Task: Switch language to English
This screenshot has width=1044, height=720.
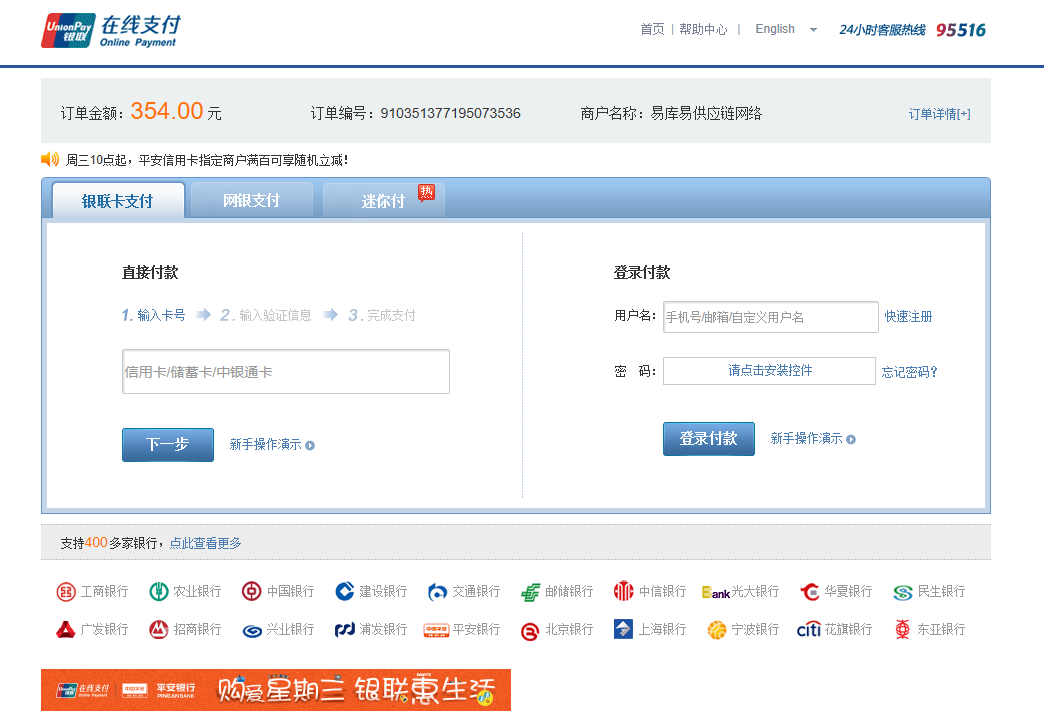Action: point(775,29)
